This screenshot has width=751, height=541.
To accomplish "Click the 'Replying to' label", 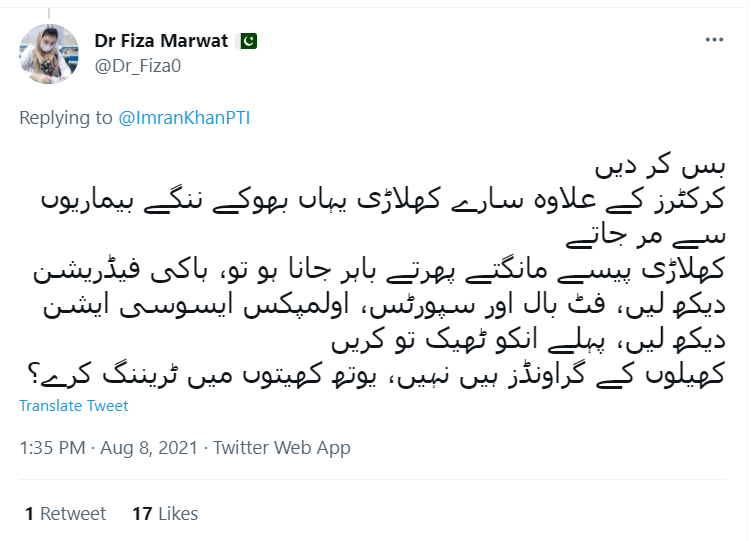I will point(66,117).
